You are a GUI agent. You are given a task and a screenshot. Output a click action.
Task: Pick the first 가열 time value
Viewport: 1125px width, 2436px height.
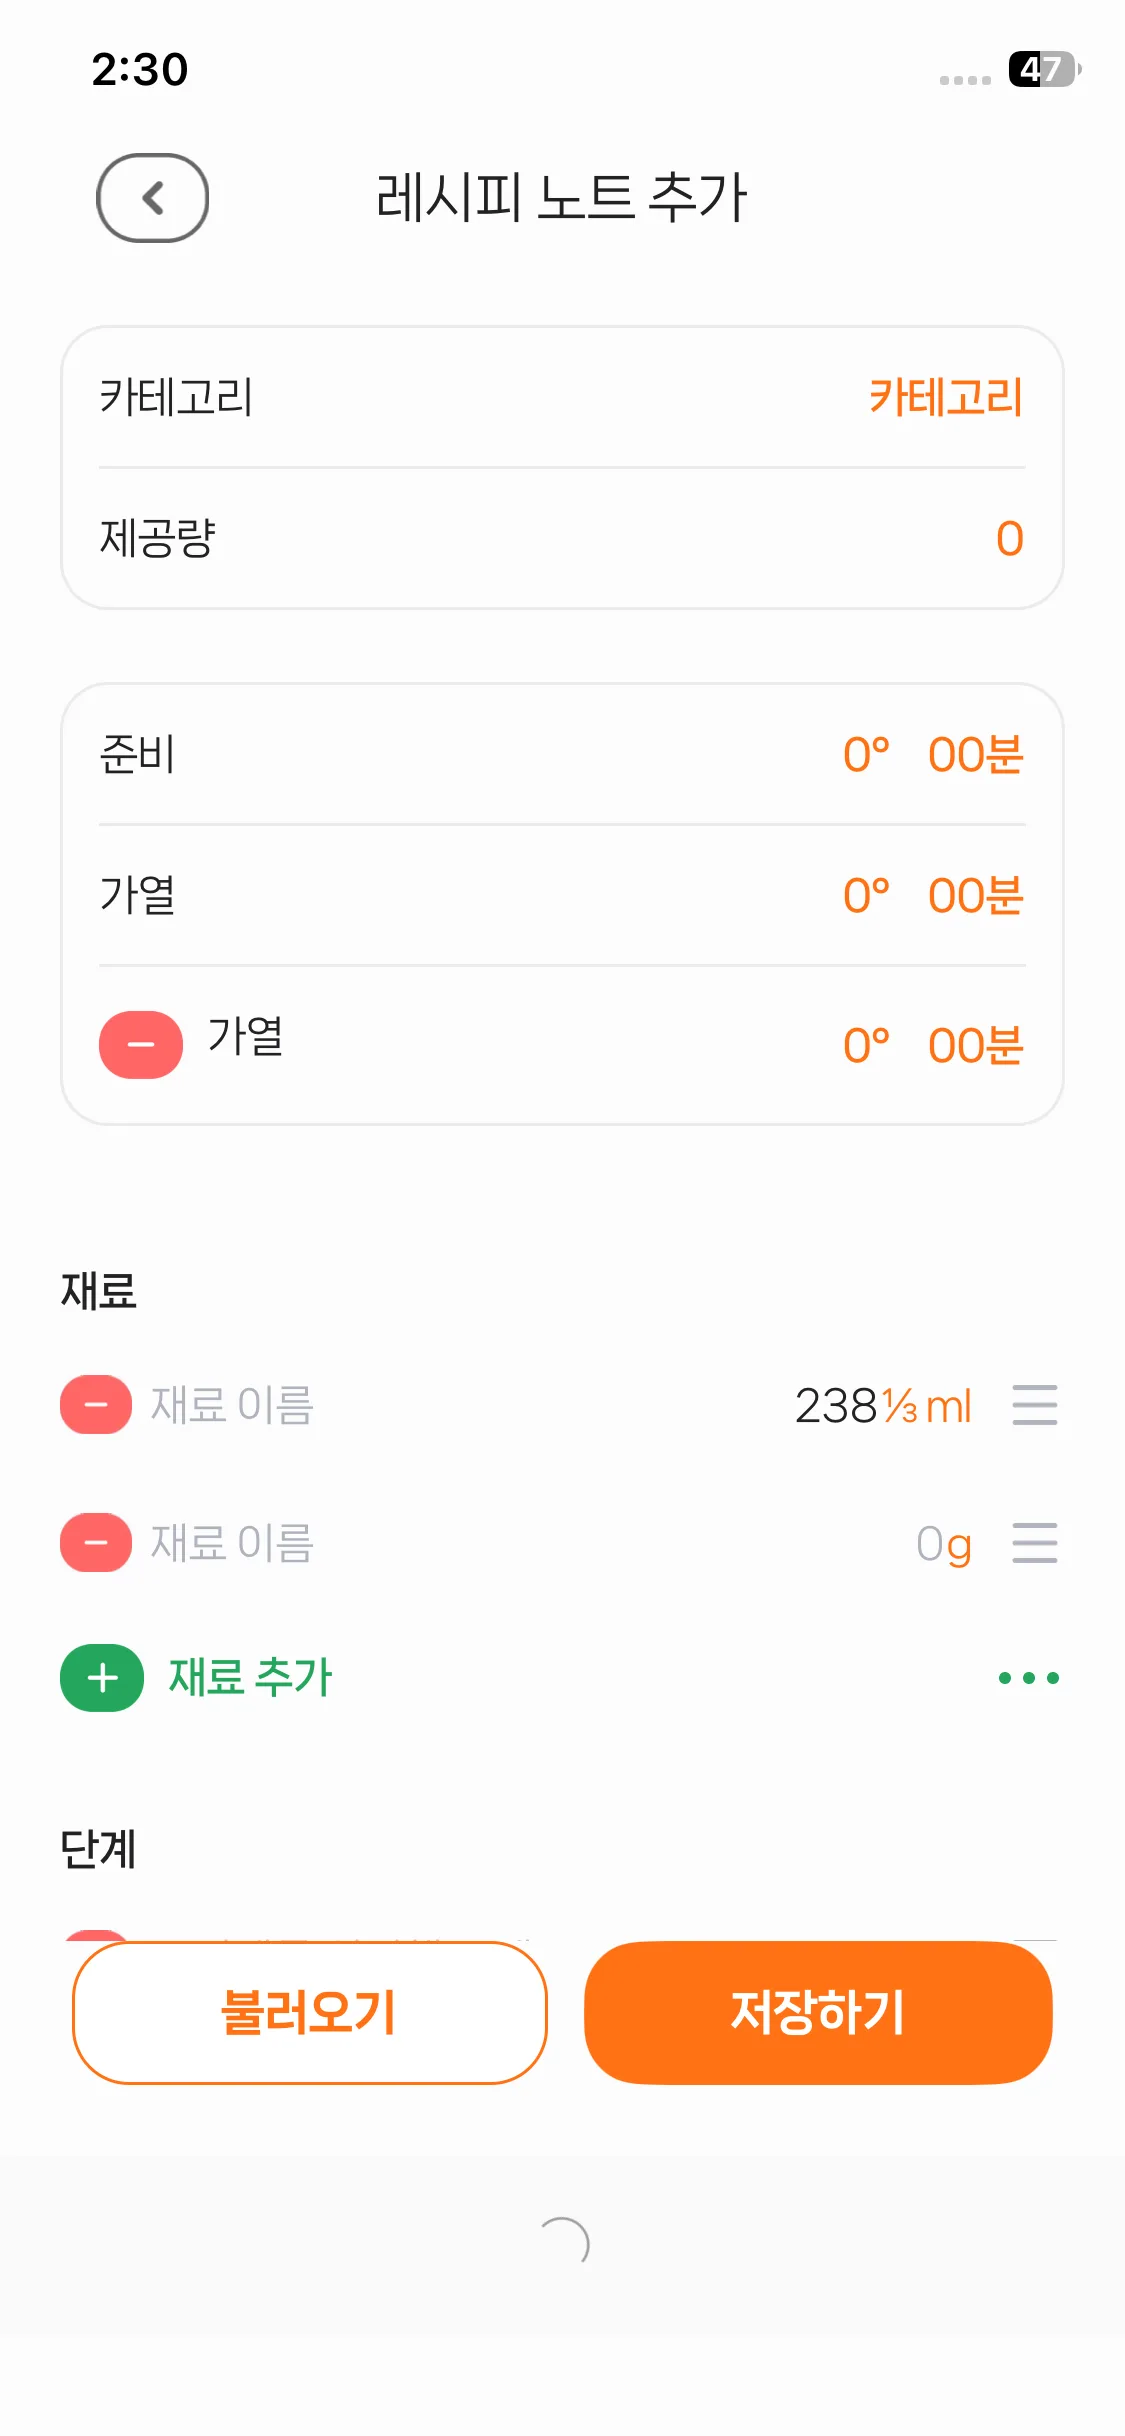(932, 896)
